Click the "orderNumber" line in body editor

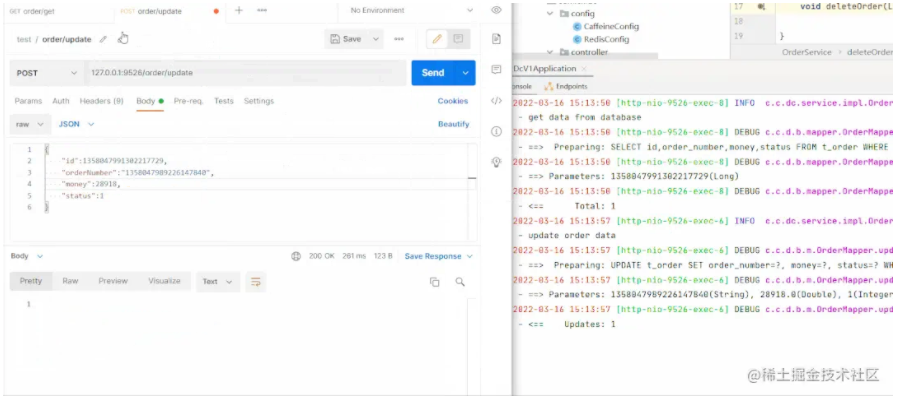138,172
